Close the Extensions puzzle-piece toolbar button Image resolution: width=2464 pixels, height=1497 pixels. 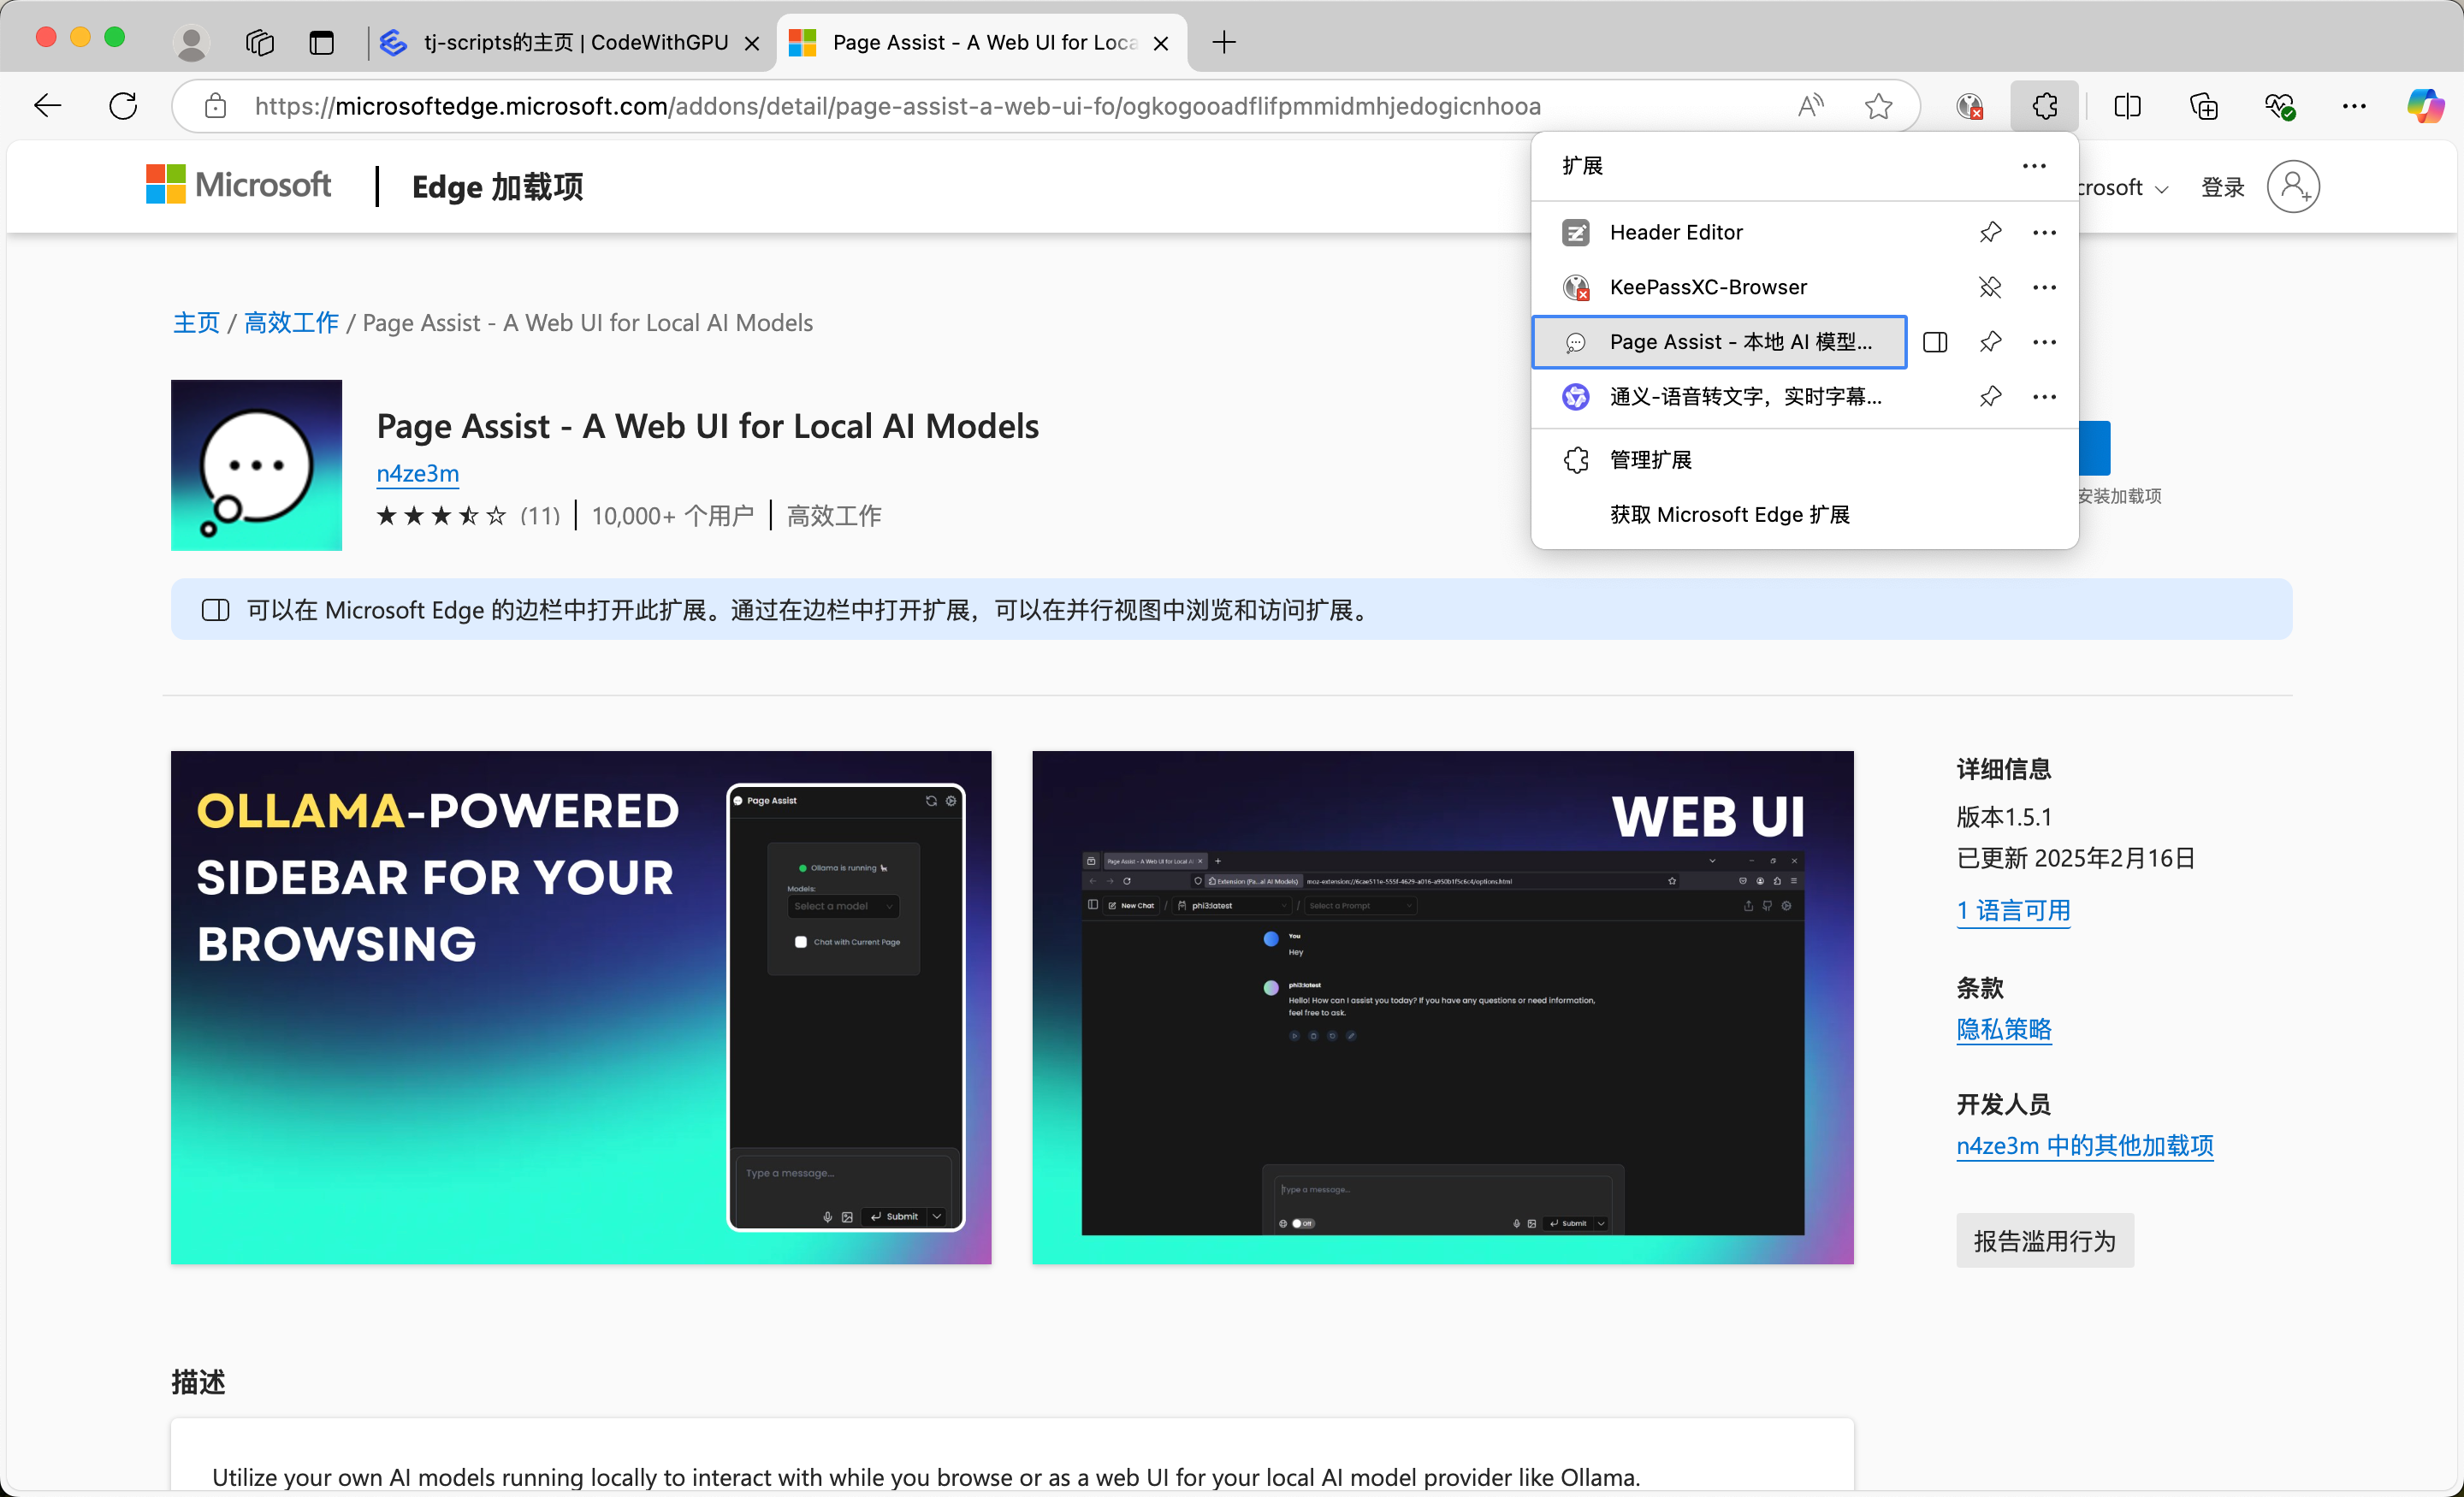click(x=2045, y=106)
